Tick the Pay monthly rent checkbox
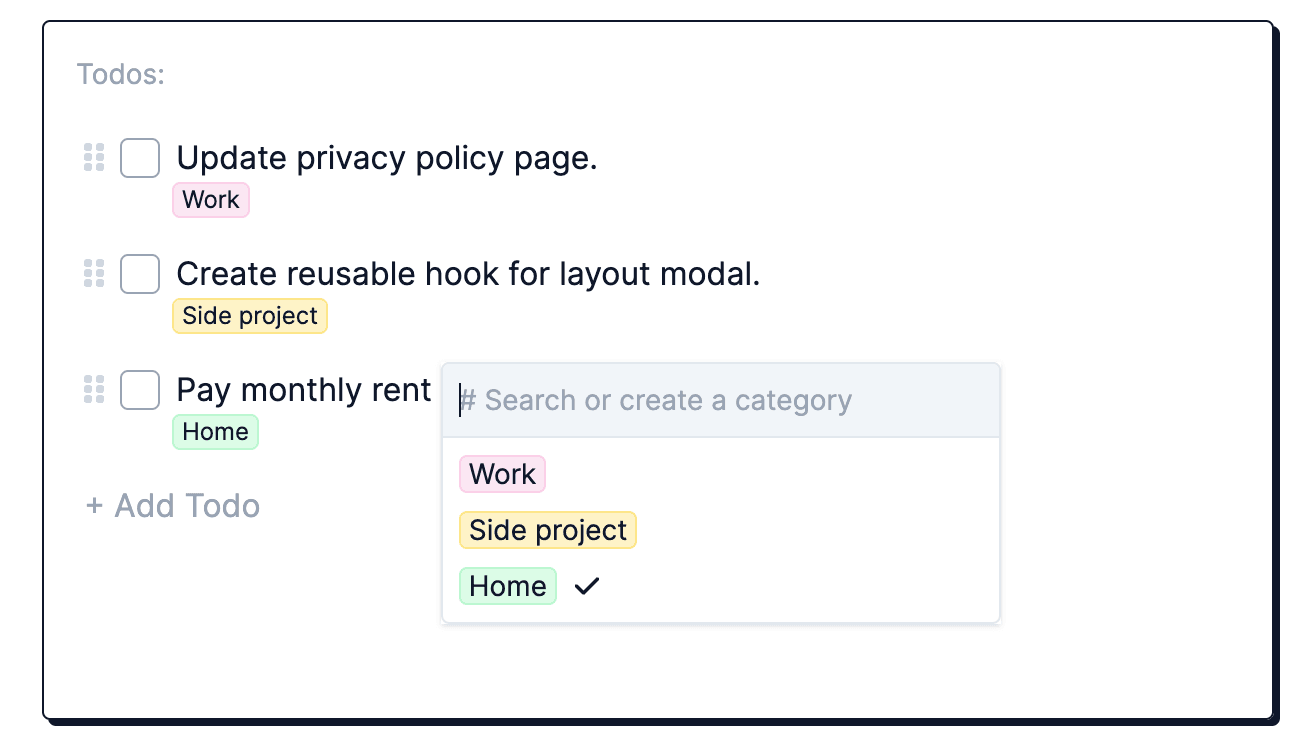 [x=140, y=390]
